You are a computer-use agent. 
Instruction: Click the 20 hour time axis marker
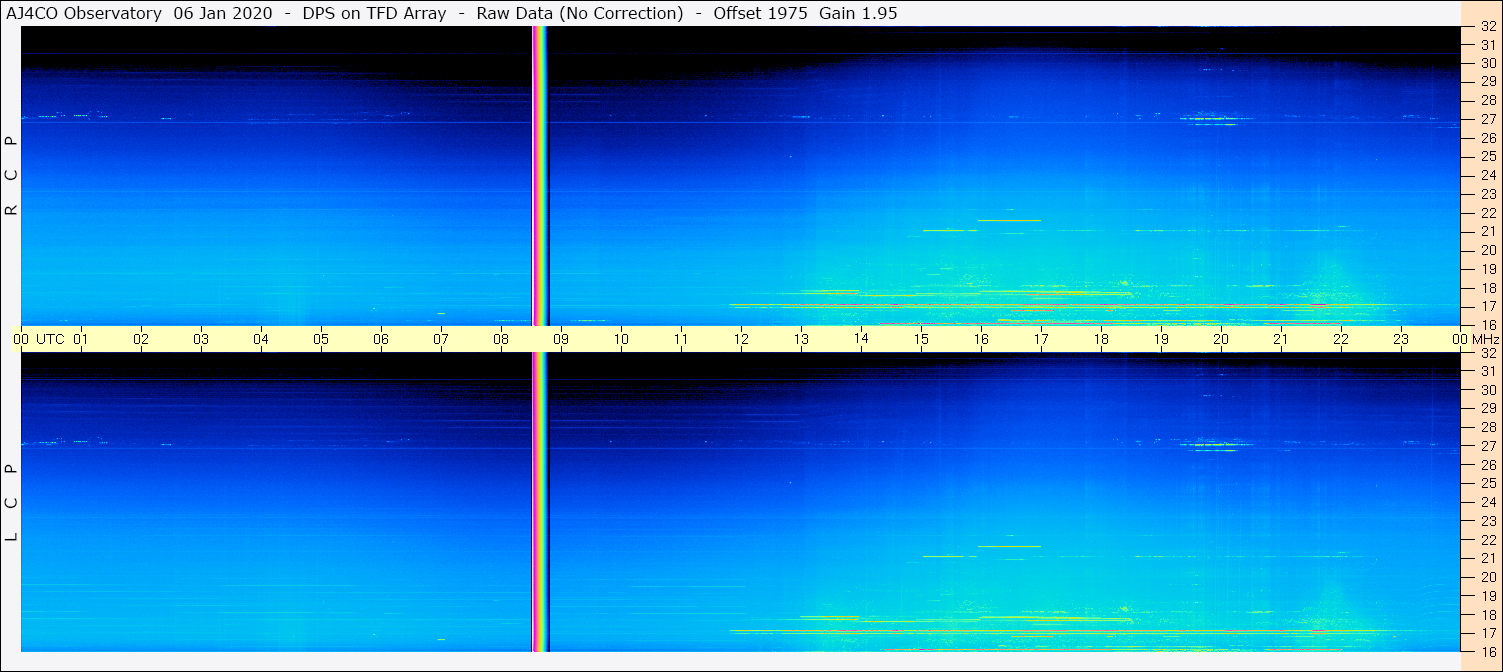point(1221,339)
